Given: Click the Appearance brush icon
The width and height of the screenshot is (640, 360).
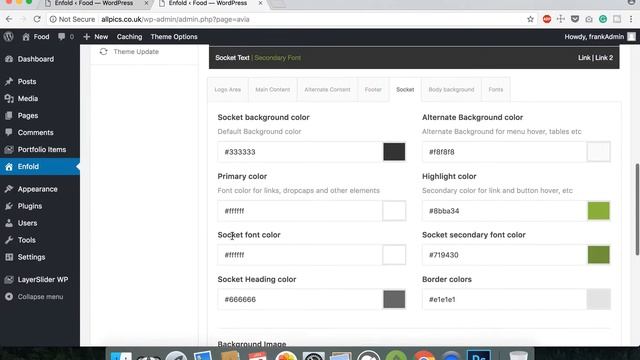Looking at the screenshot, I should [9, 189].
